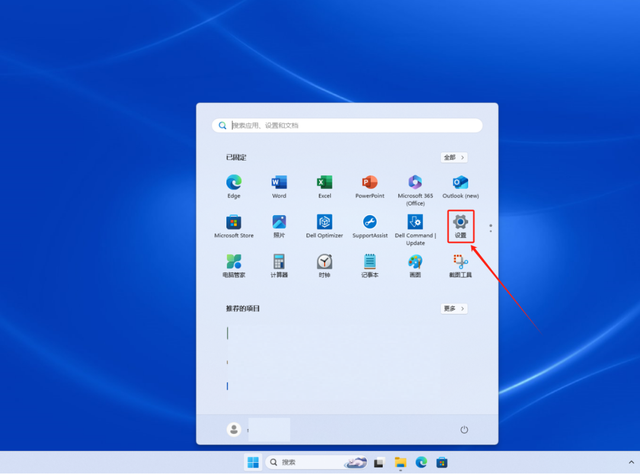Open Microsoft 365 (Office) app
This screenshot has width=640, height=474.
pyautogui.click(x=415, y=190)
